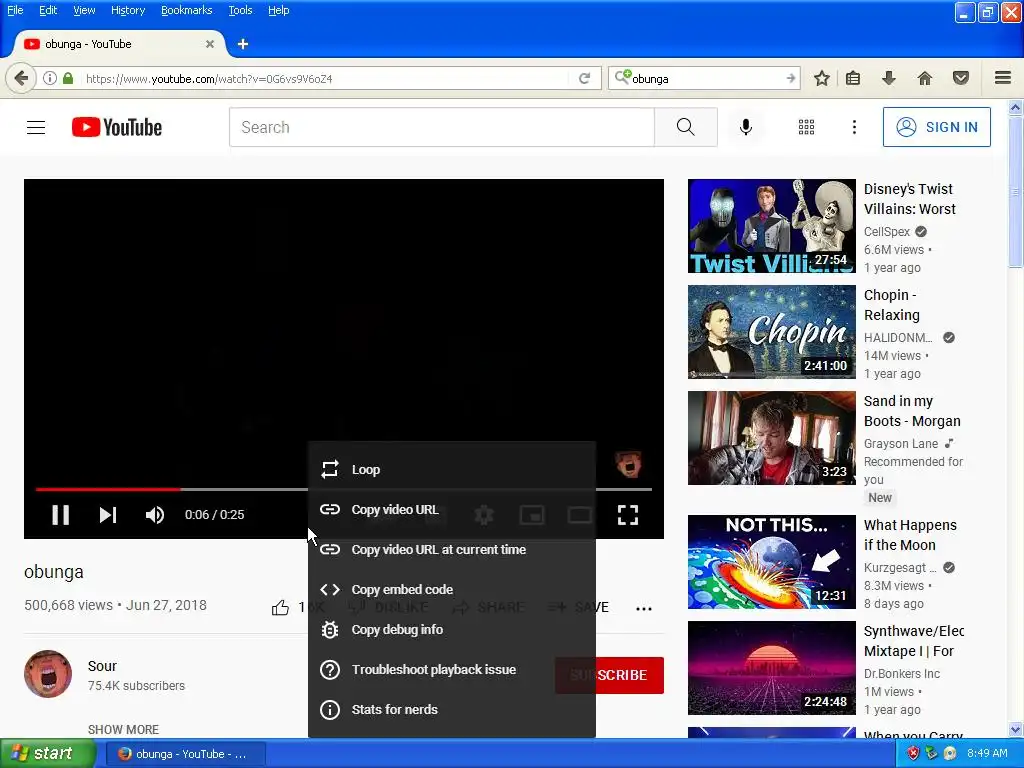Image resolution: width=1024 pixels, height=768 pixels.
Task: Open Pocket icon in toolbar
Action: coord(961,78)
